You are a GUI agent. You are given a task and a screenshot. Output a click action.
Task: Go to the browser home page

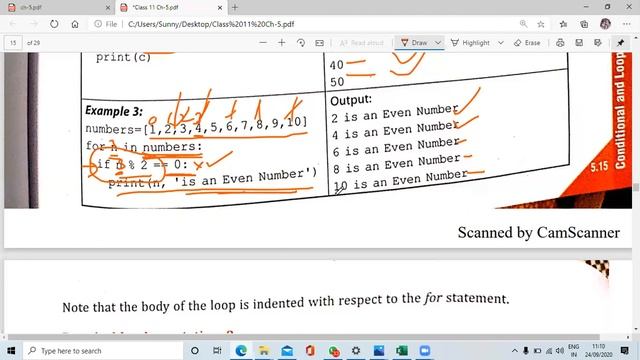pyautogui.click(x=75, y=24)
